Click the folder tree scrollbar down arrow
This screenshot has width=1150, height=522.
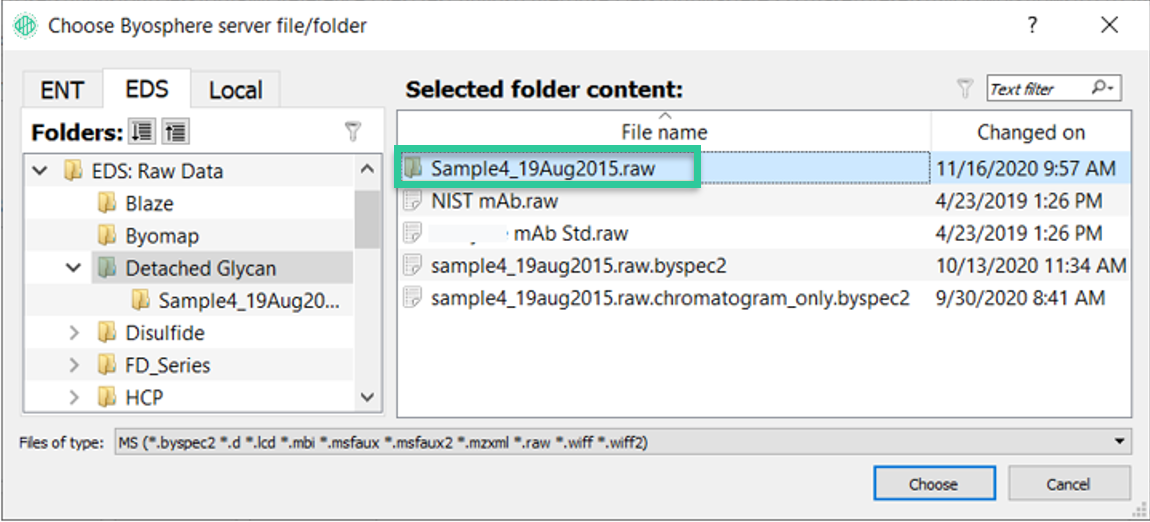pyautogui.click(x=368, y=397)
